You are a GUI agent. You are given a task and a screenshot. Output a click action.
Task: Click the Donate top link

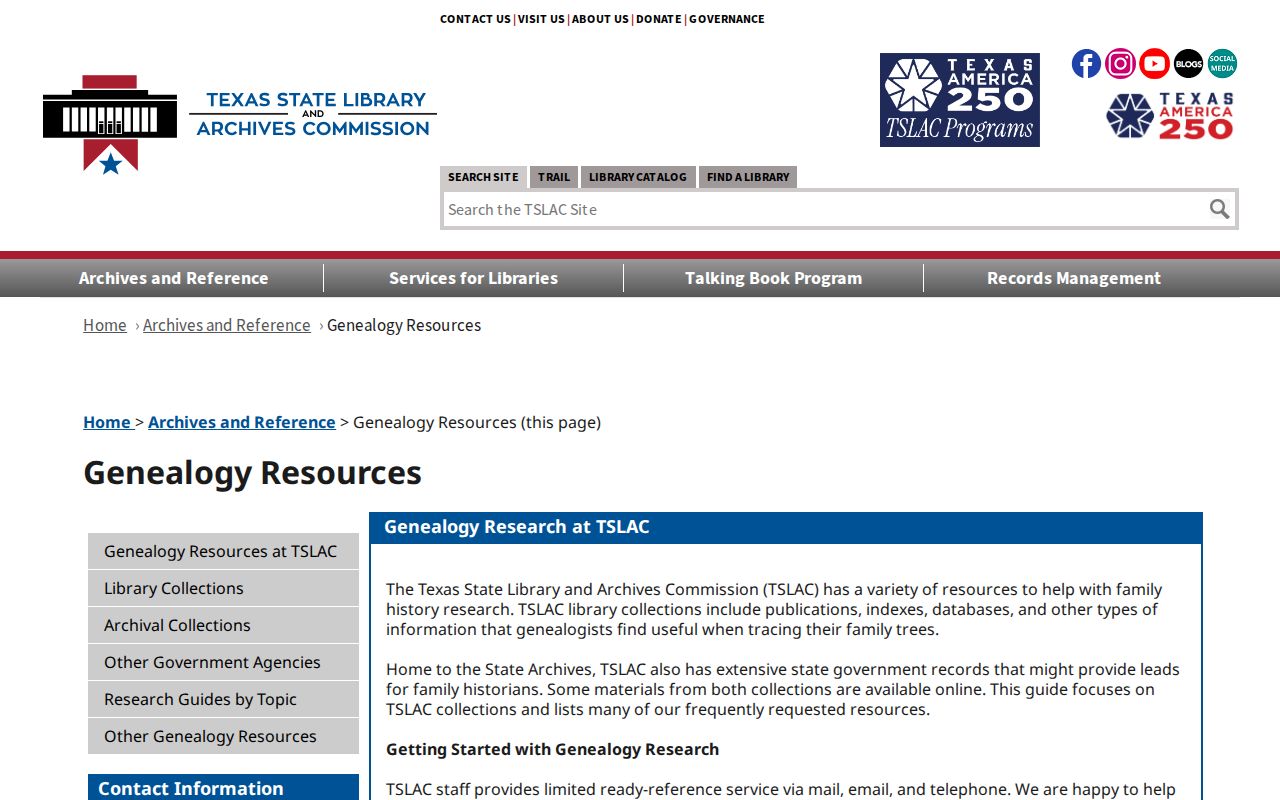coord(659,19)
